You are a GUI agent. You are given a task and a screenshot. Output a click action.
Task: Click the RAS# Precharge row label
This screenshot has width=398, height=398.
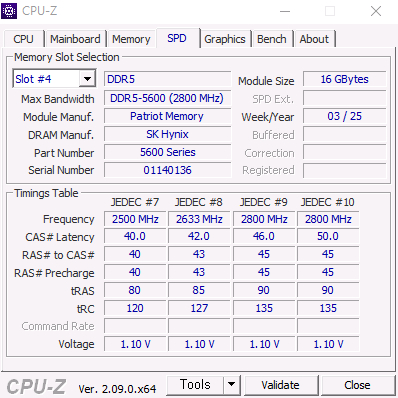pyautogui.click(x=54, y=273)
